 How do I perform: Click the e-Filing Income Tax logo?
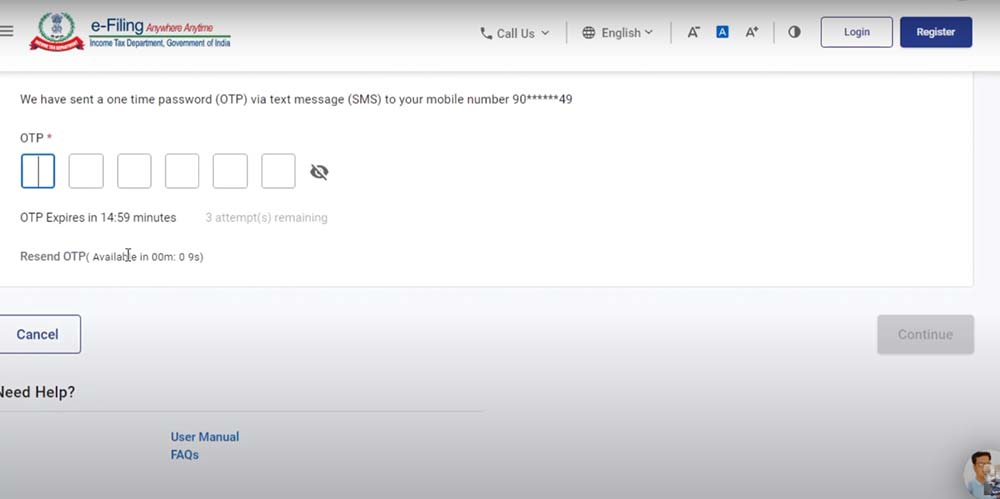pos(130,32)
